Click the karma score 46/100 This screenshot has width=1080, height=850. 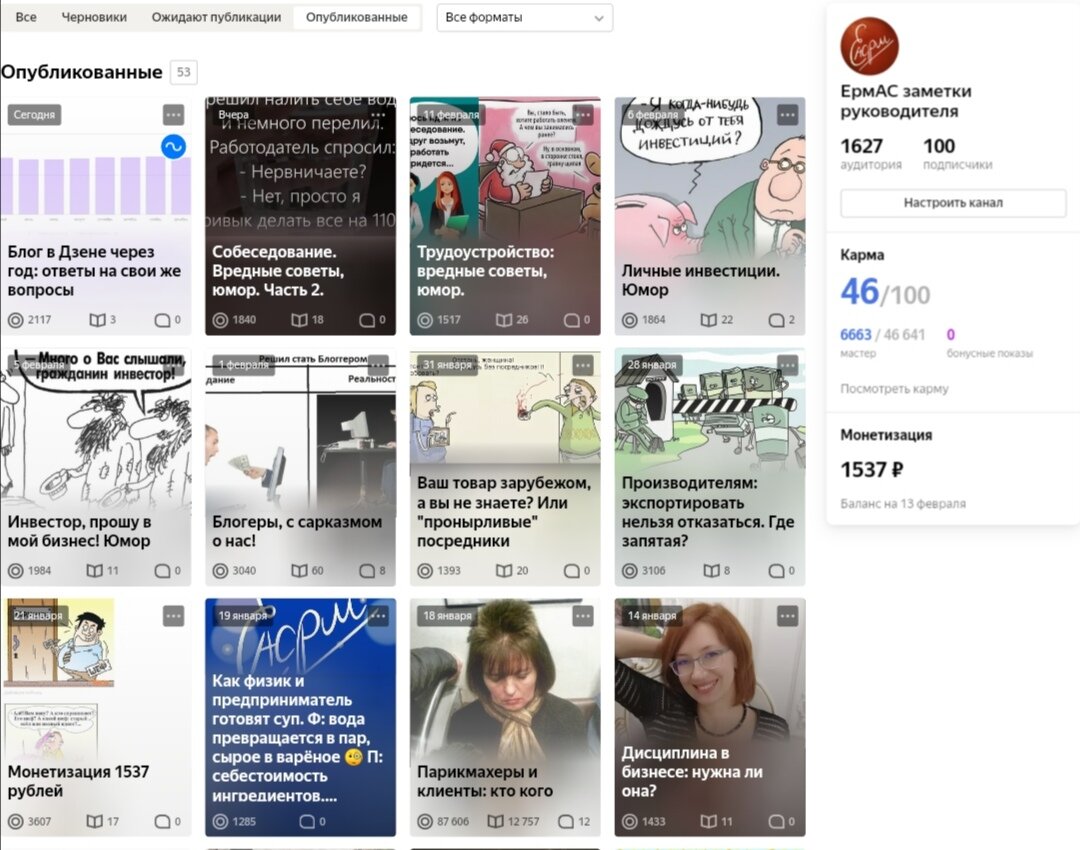885,292
